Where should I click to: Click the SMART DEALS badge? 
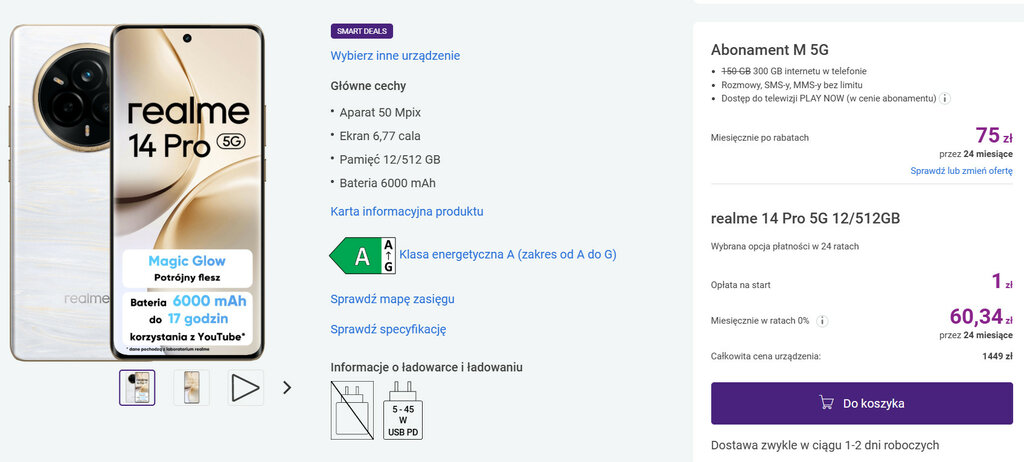361,31
